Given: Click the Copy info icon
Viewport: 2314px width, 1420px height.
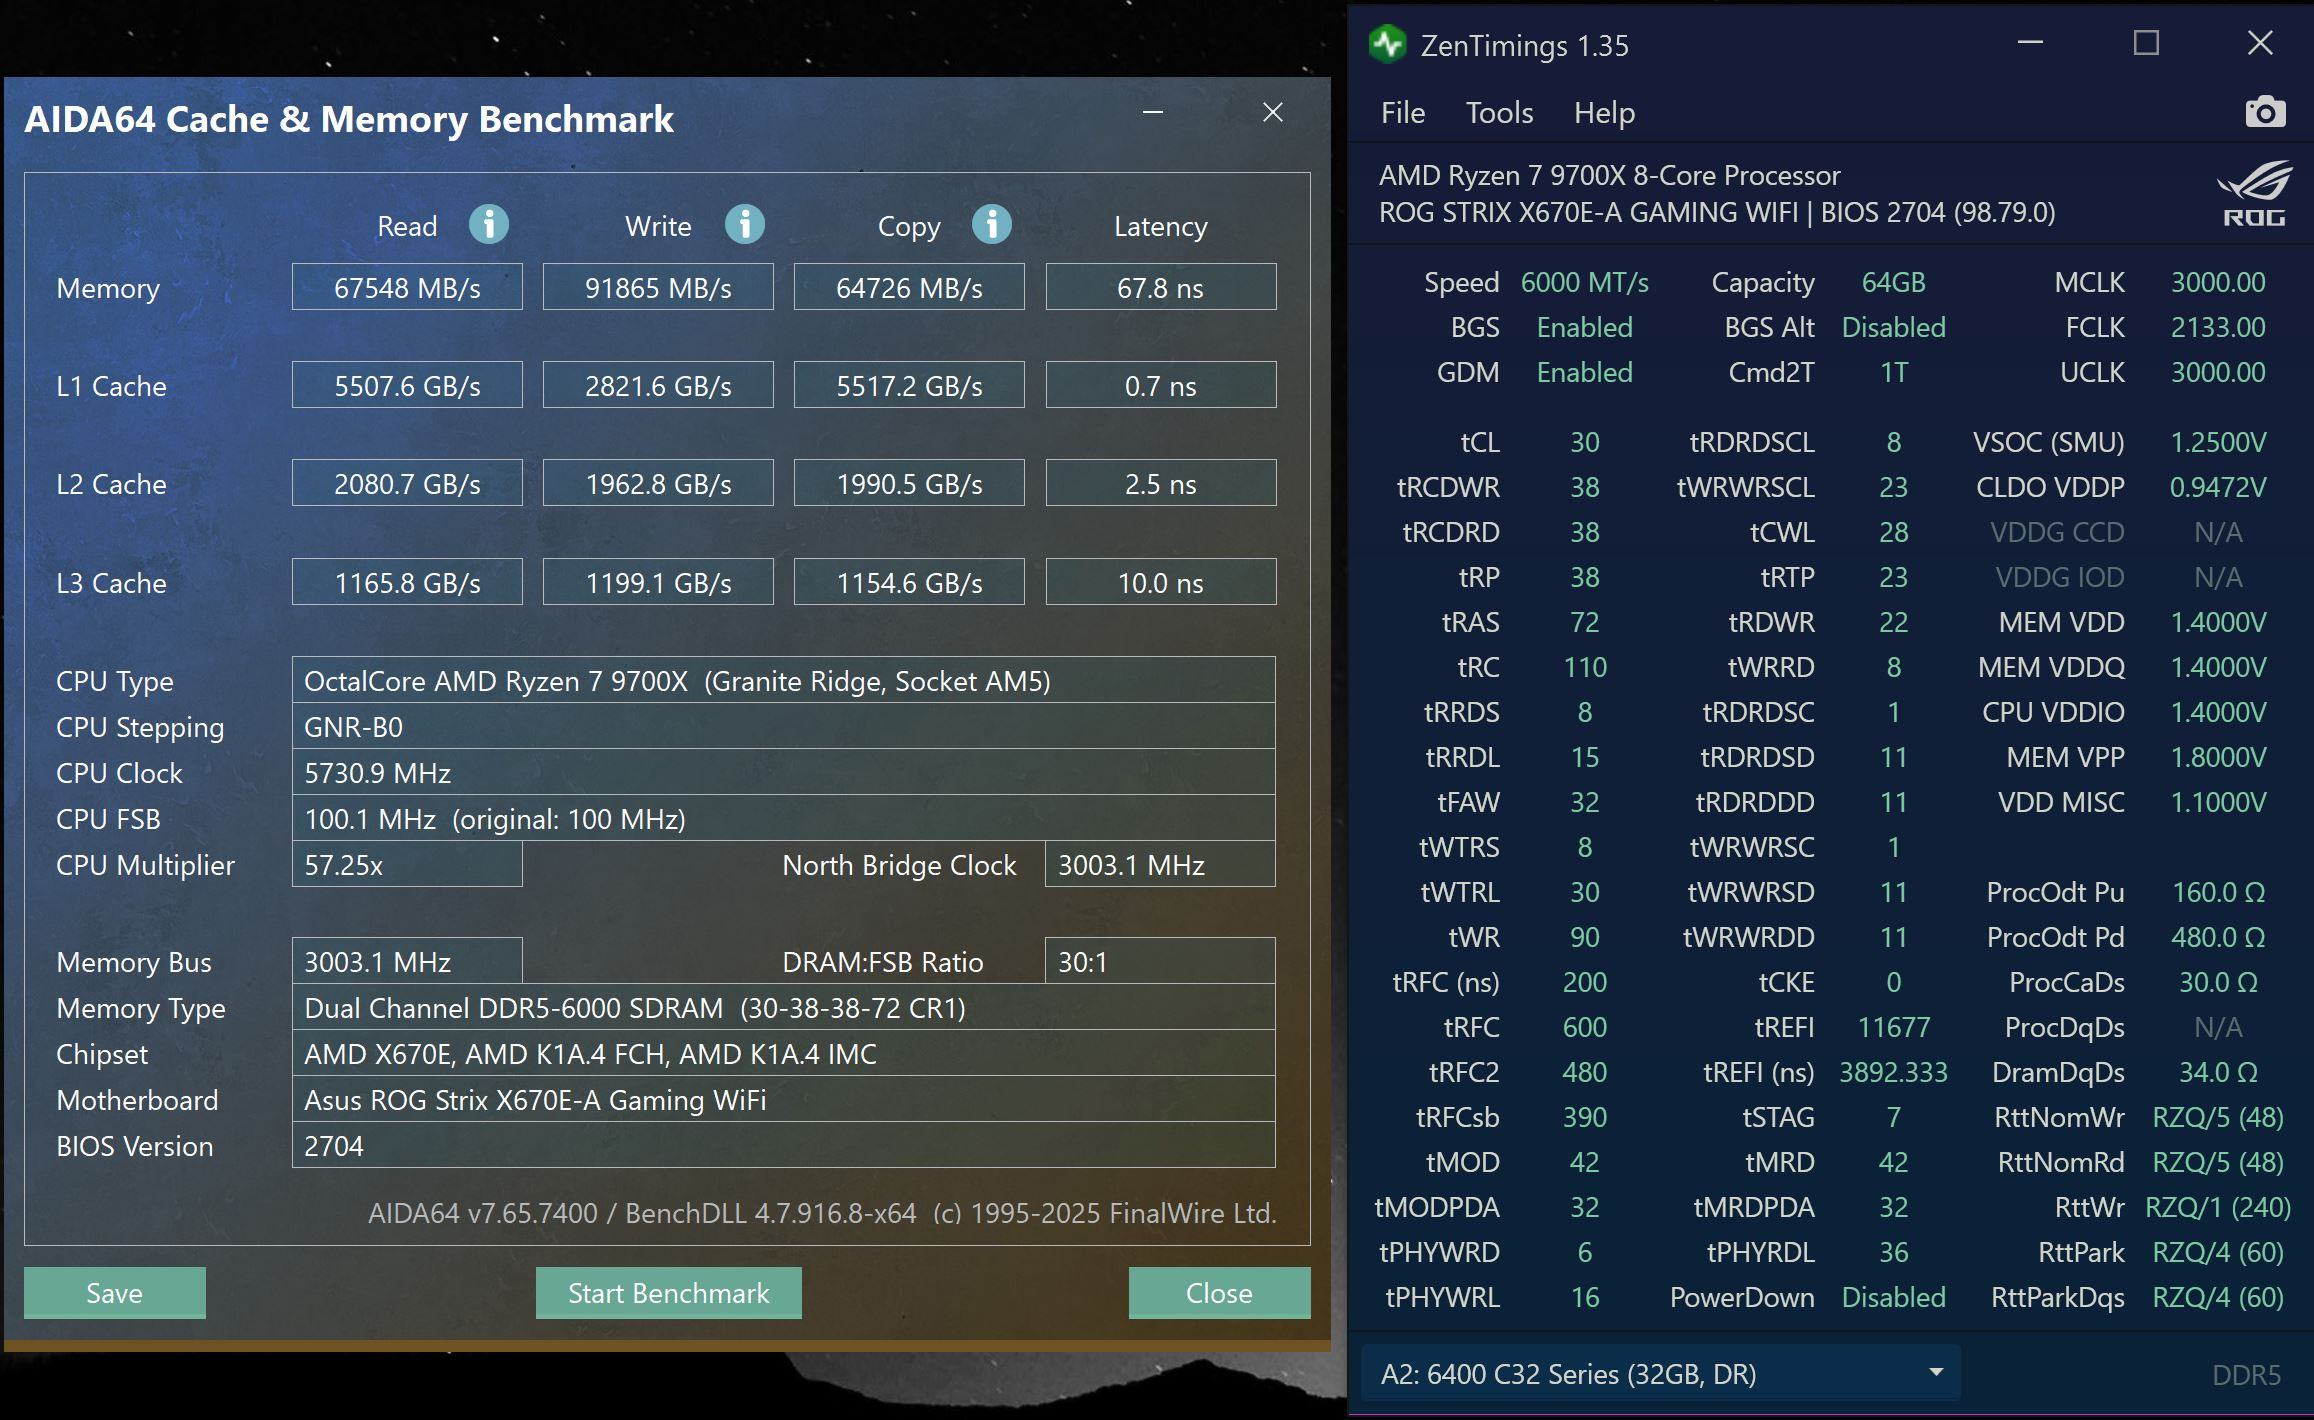Looking at the screenshot, I should [x=992, y=225].
